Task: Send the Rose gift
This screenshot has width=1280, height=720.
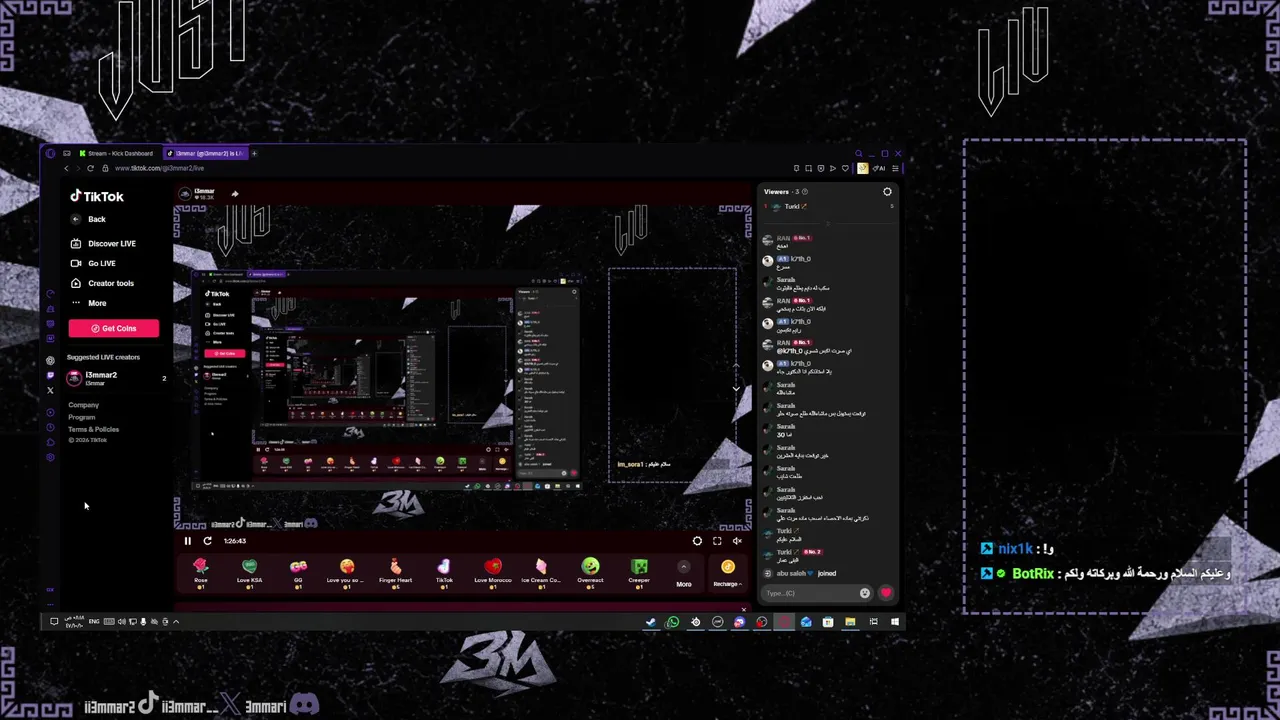Action: point(201,573)
